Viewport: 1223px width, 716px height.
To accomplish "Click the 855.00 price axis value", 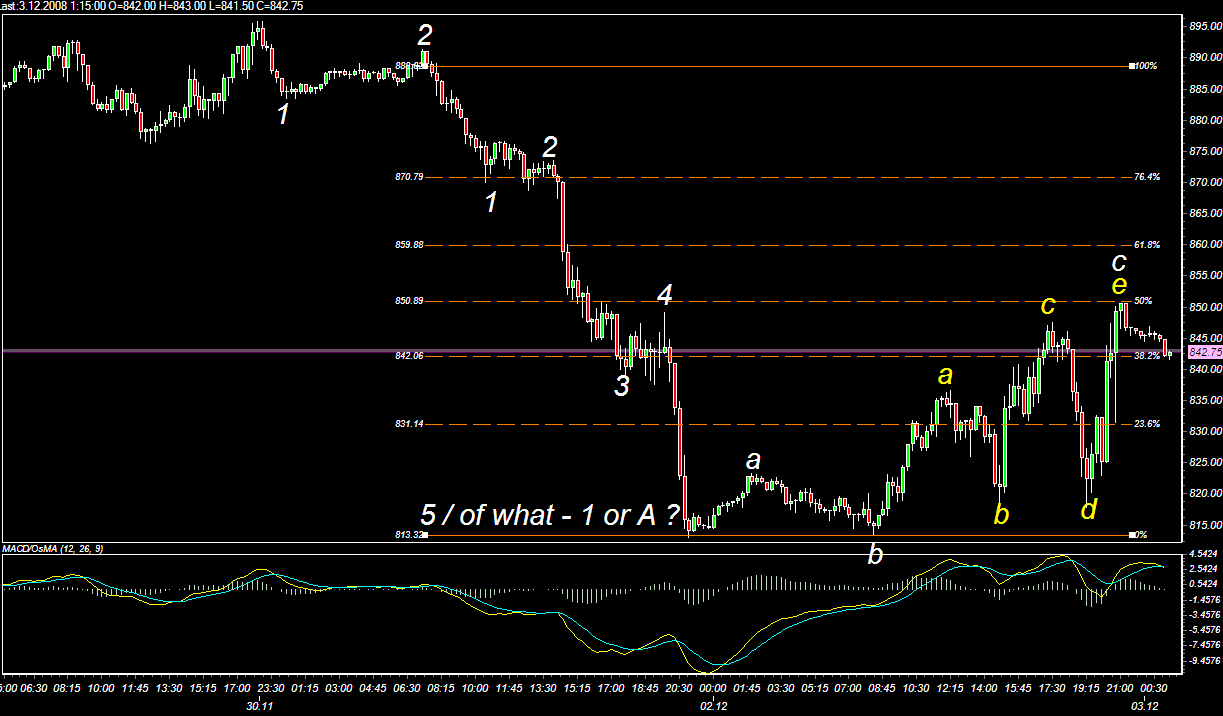I will pos(1203,275).
